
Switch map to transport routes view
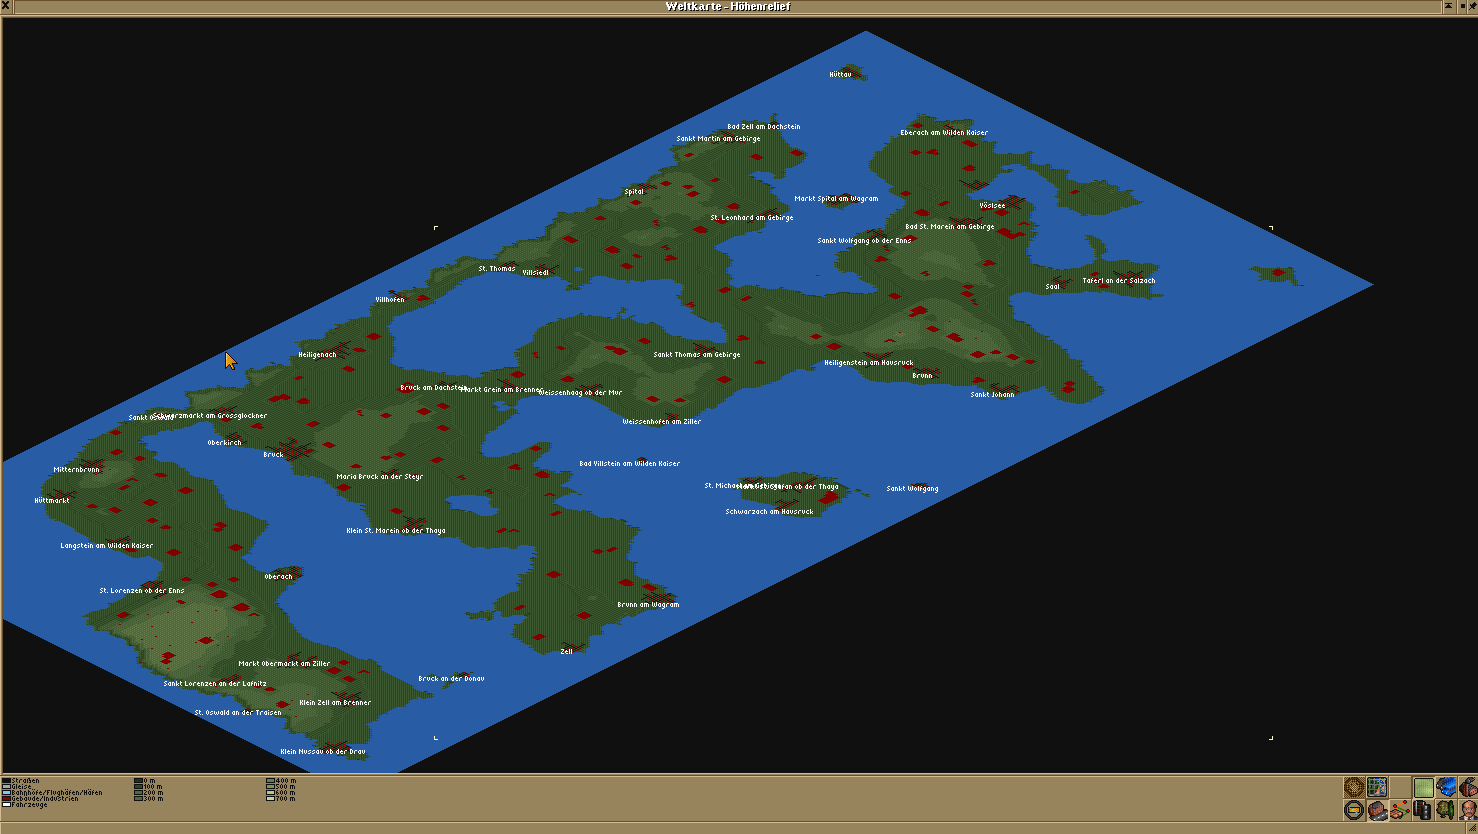(1423, 810)
